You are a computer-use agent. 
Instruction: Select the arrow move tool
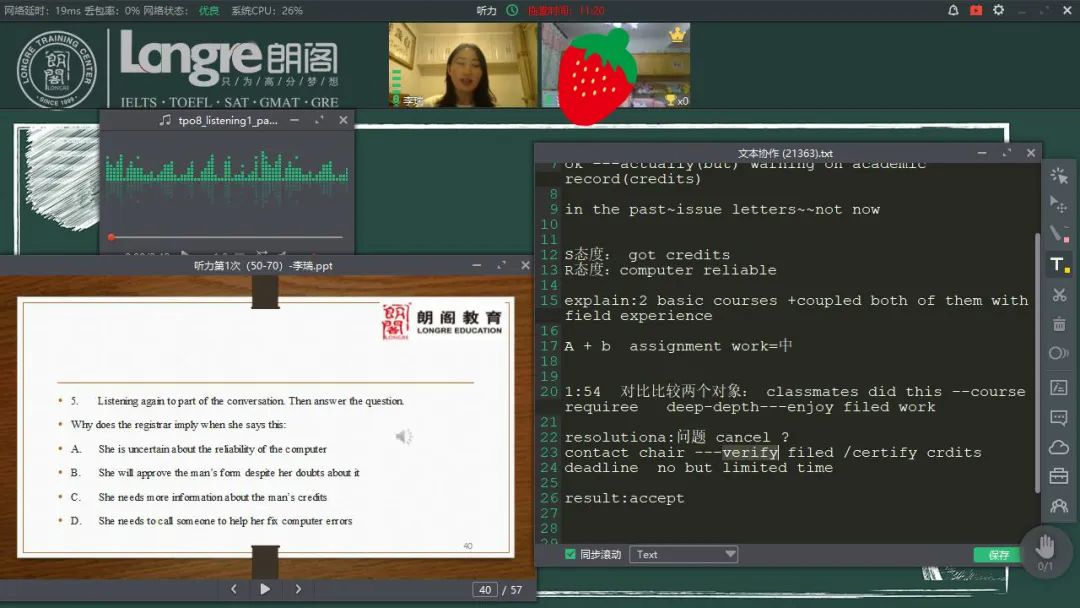click(1057, 206)
